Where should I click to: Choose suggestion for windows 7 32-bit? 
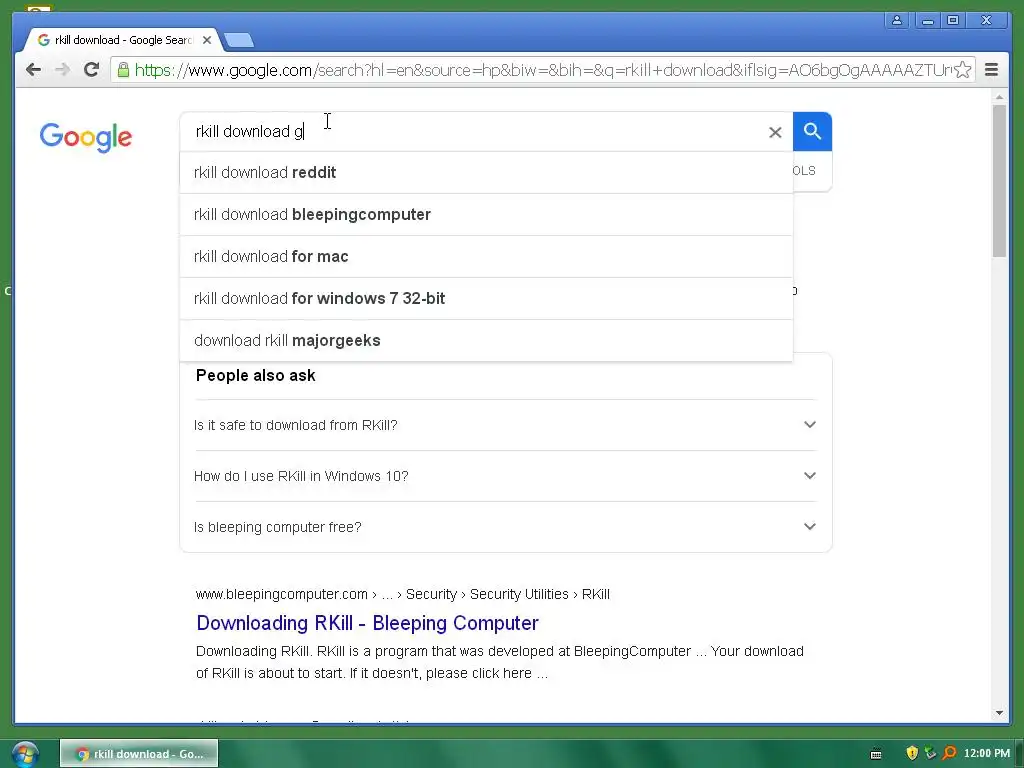pos(487,298)
